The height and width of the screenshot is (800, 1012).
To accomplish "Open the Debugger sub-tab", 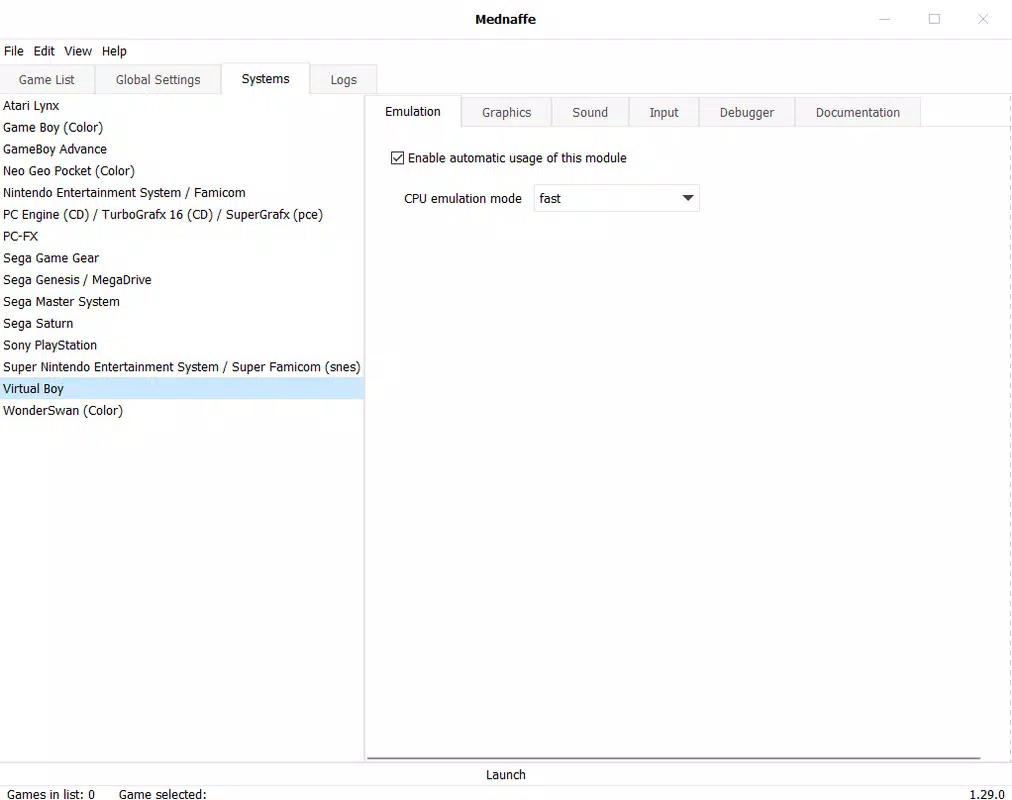I will click(x=747, y=112).
